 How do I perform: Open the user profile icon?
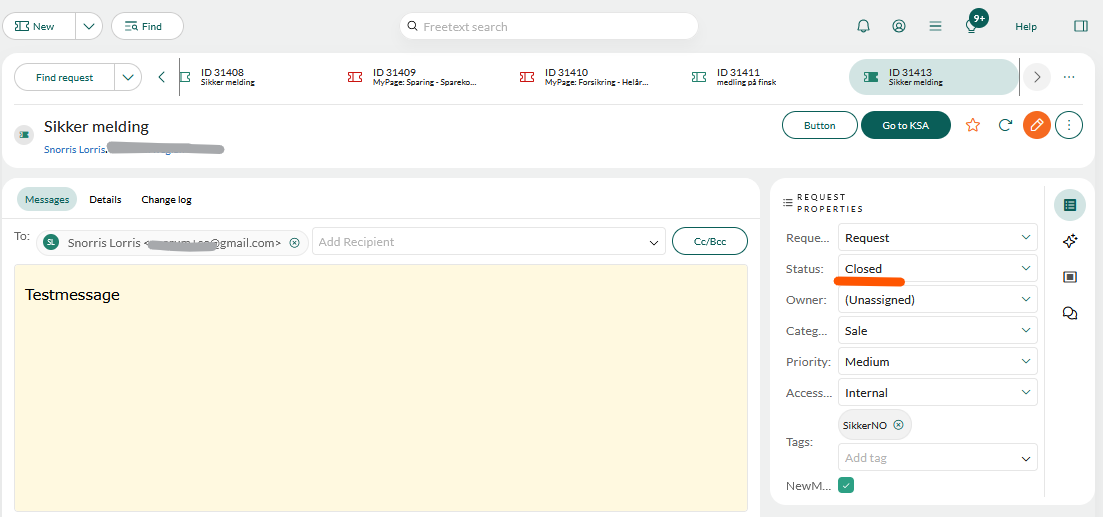pyautogui.click(x=899, y=26)
